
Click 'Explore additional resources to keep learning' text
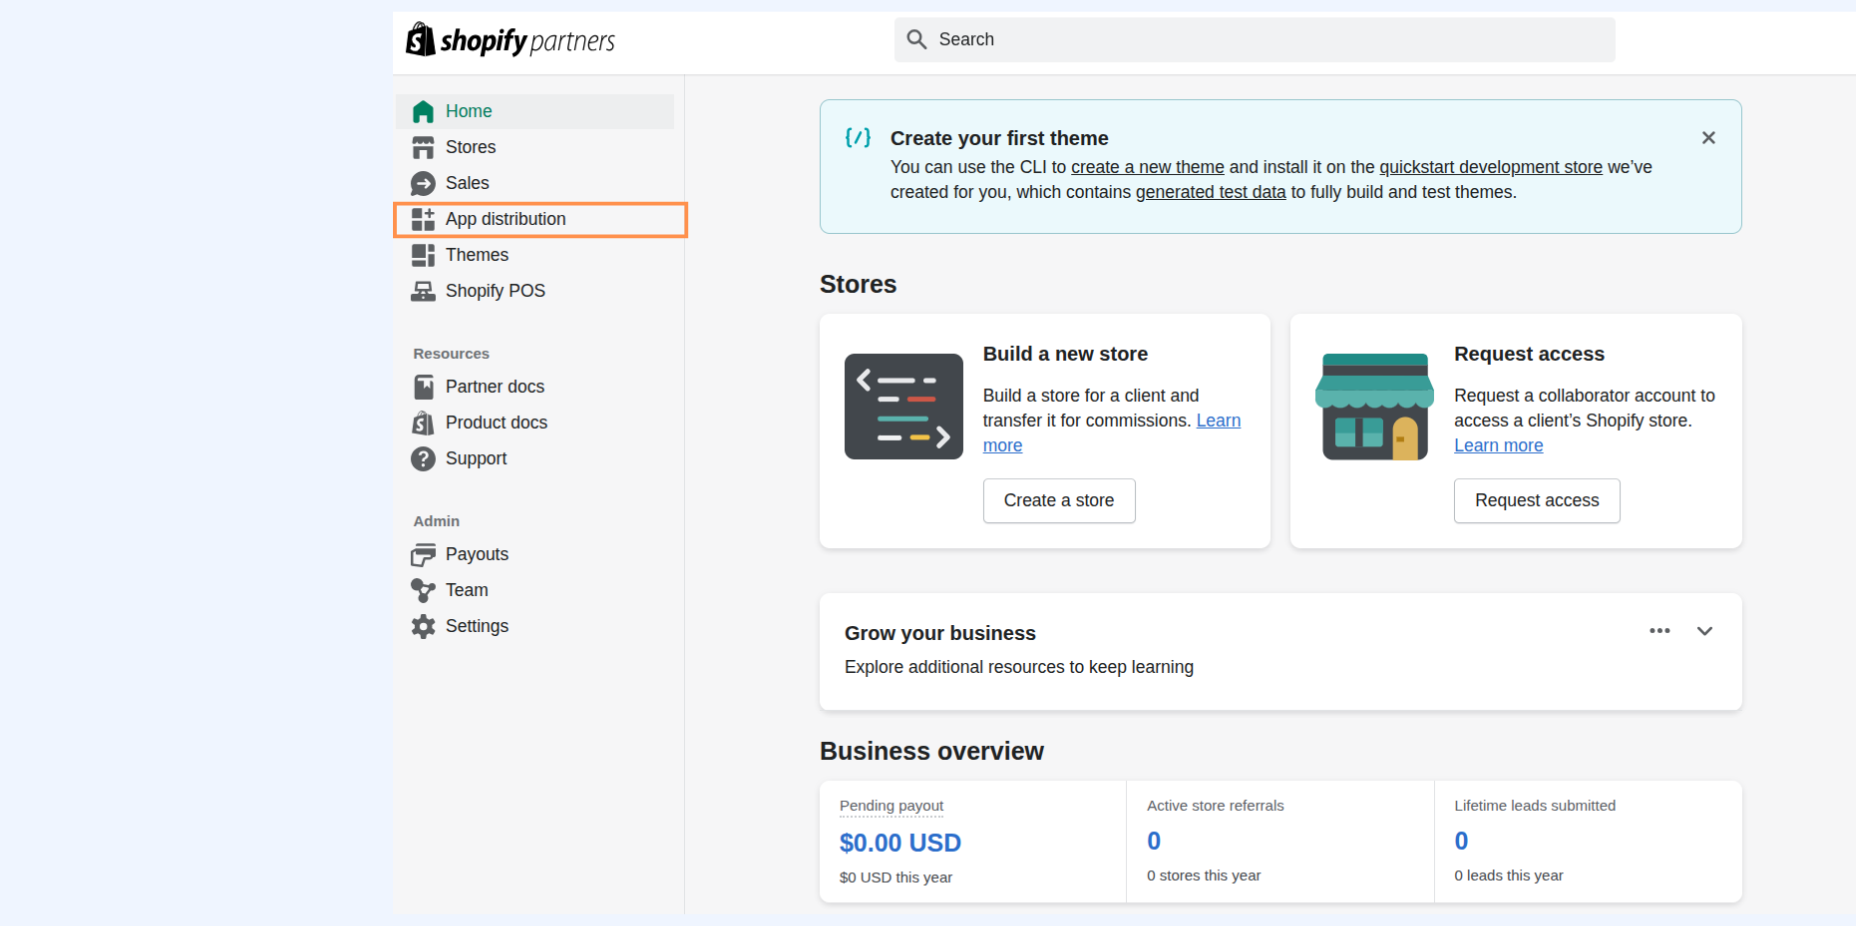click(1019, 667)
